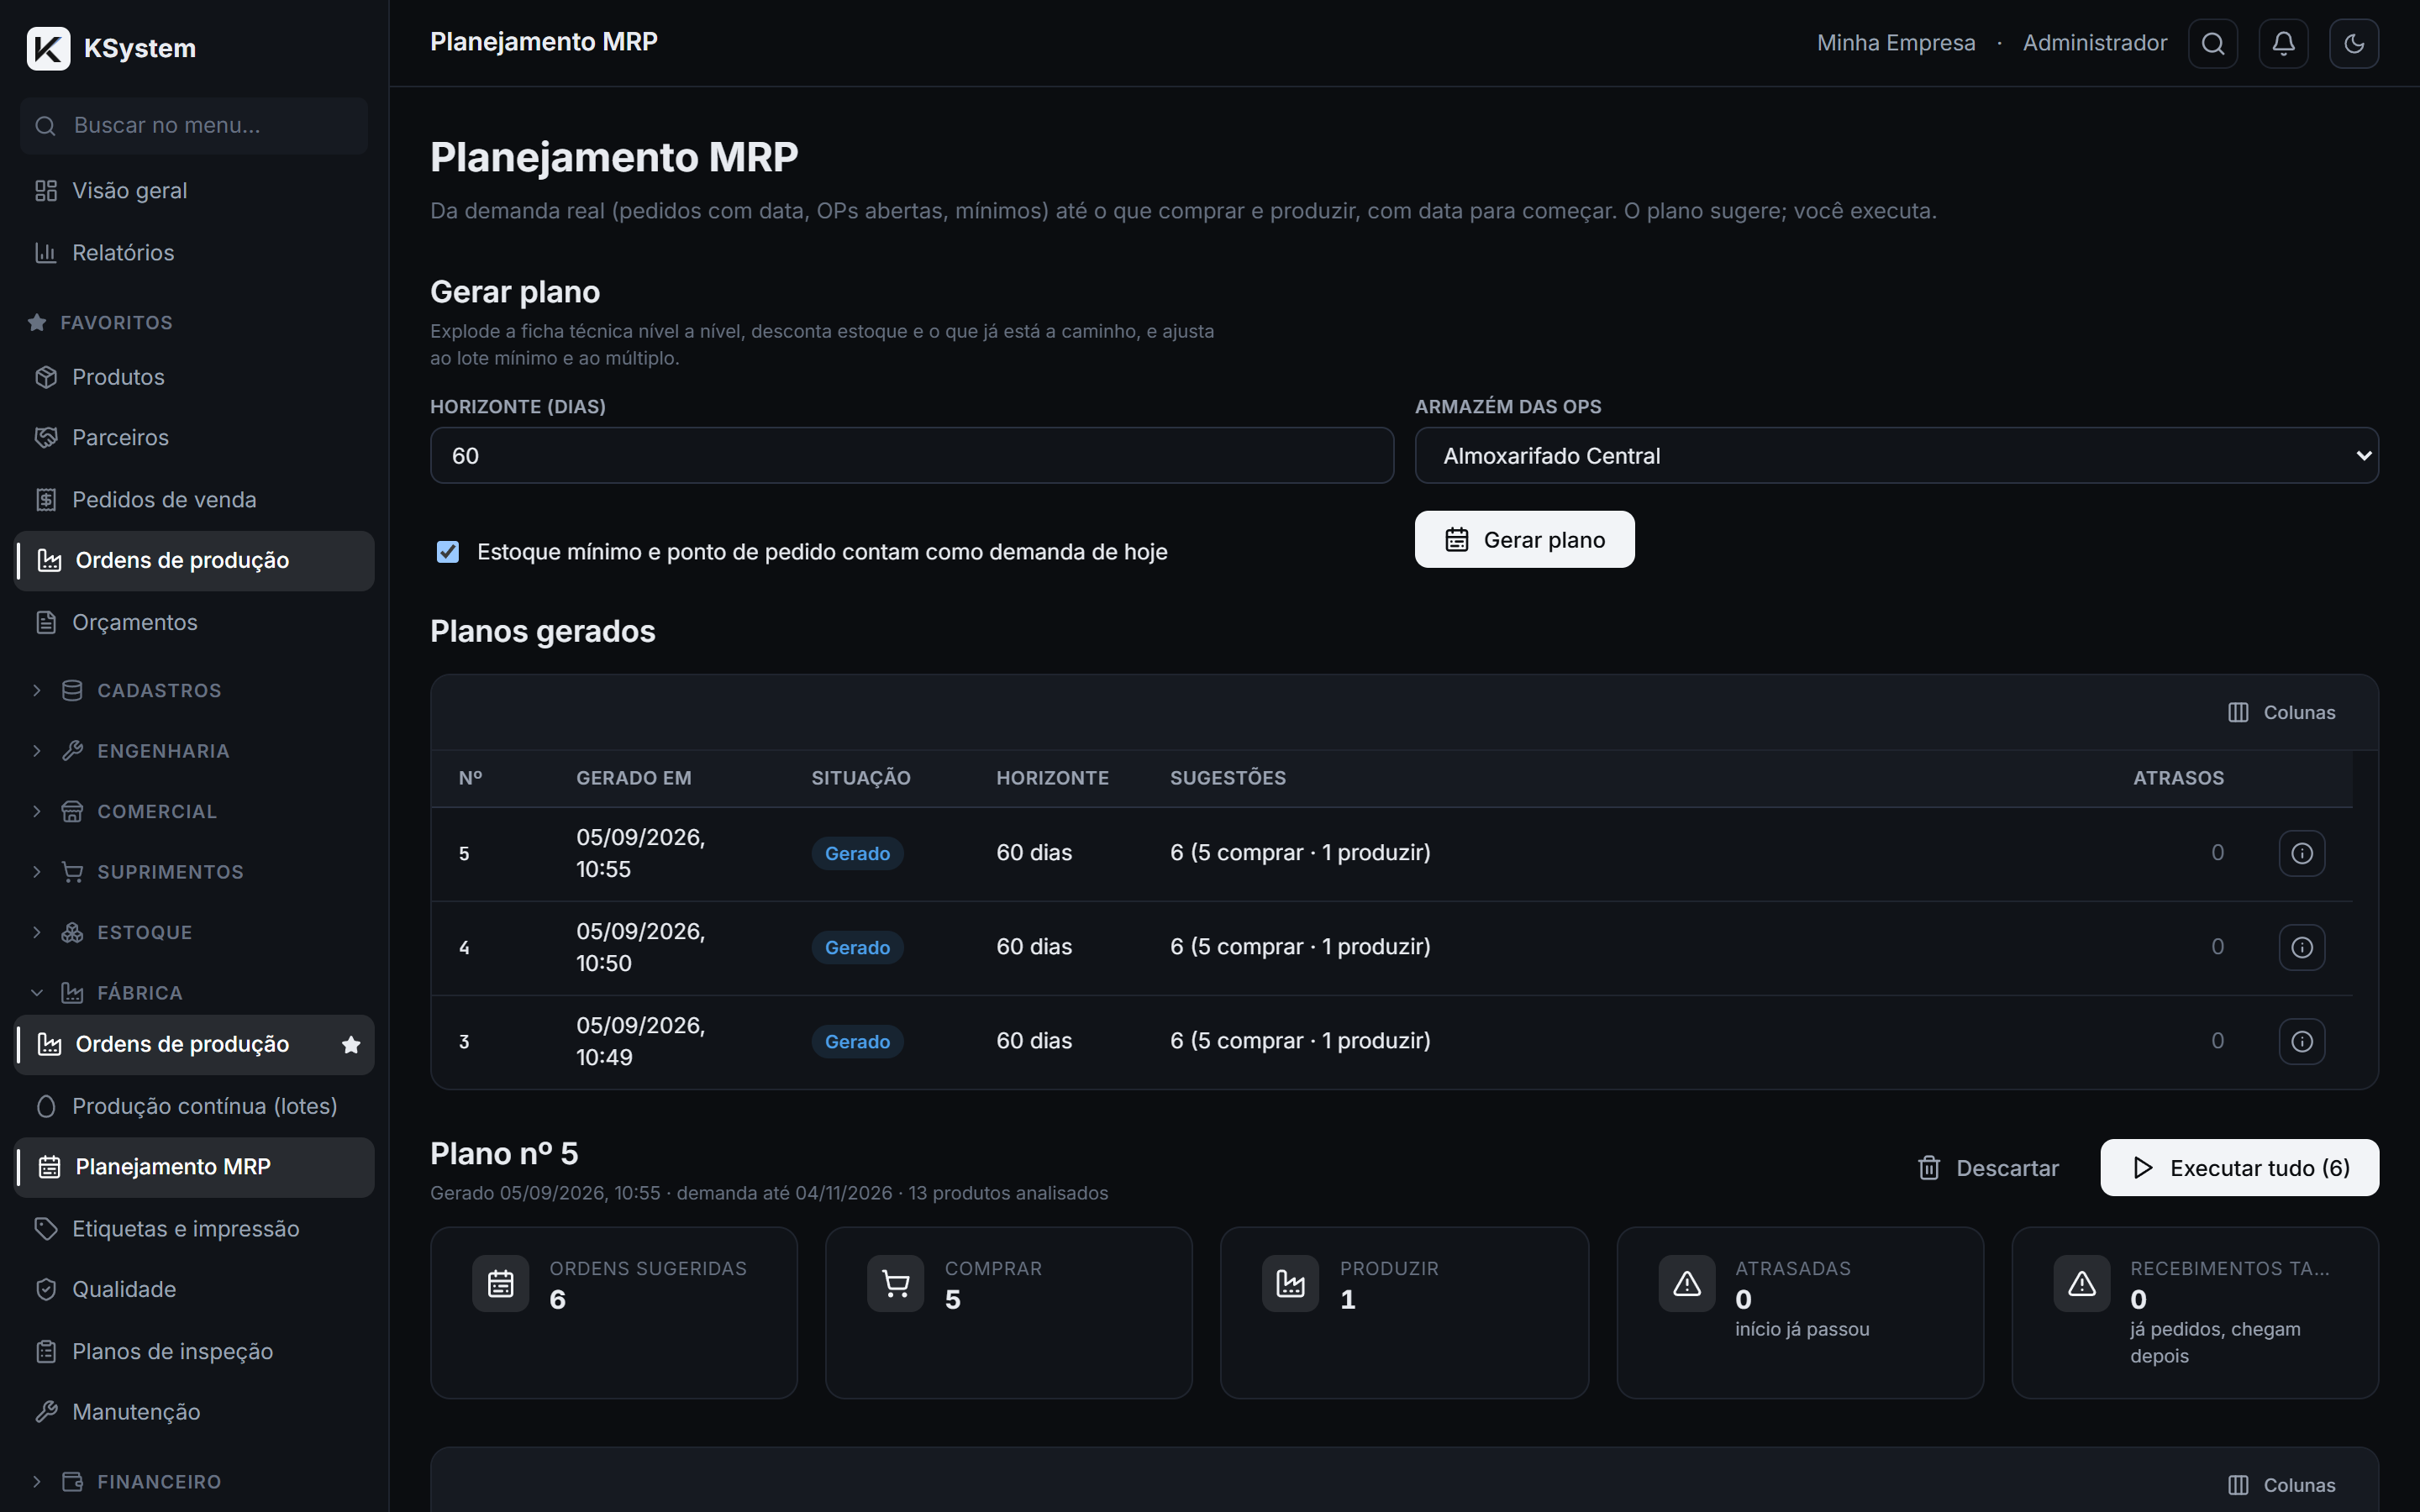Click the Gerar plano button
The image size is (2420, 1512).
click(x=1524, y=539)
